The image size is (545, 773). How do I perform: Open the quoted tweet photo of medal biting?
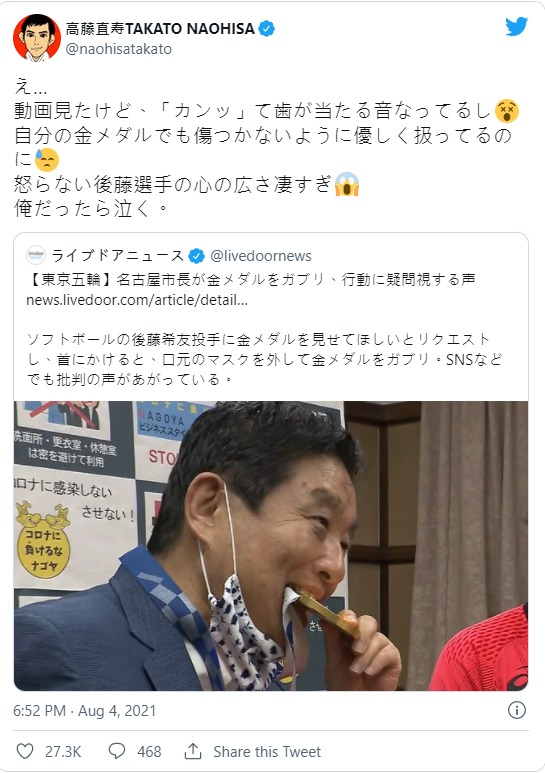point(271,546)
